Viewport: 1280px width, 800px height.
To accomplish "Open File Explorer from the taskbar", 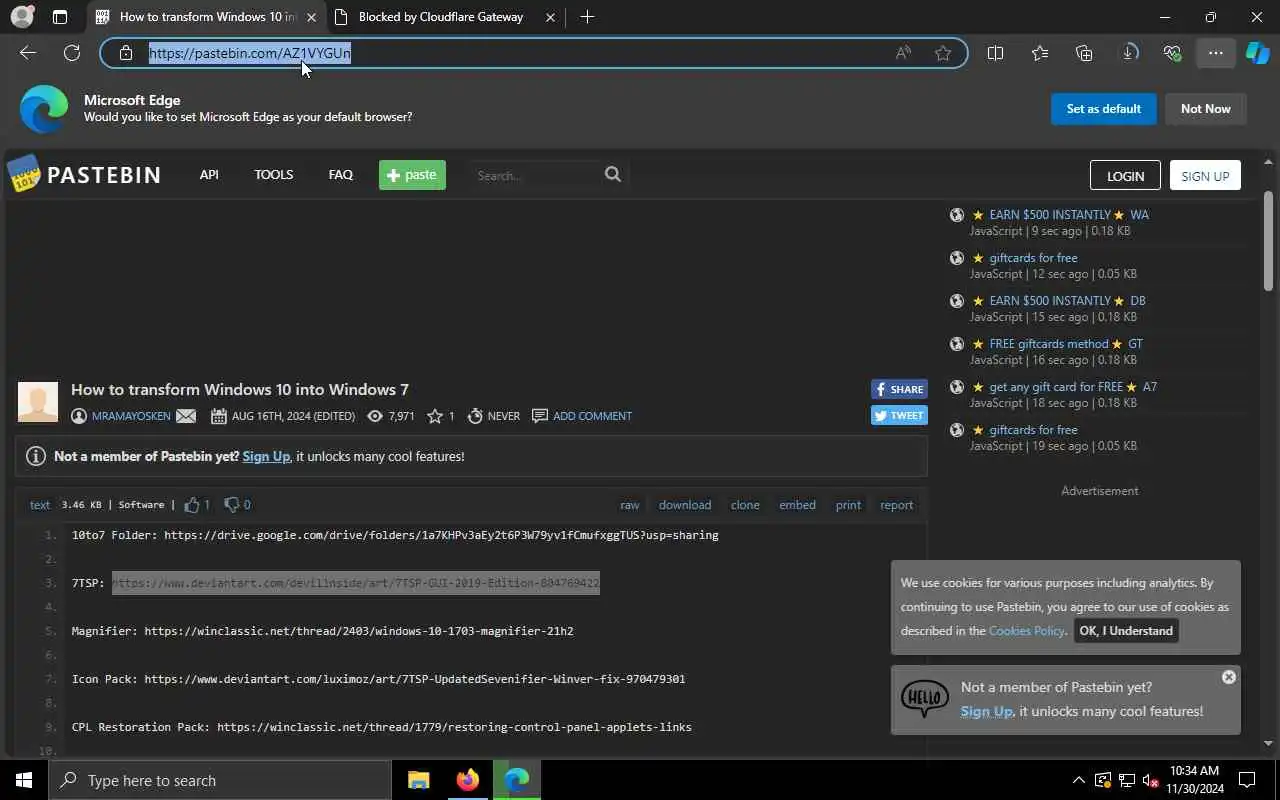I will pyautogui.click(x=418, y=780).
